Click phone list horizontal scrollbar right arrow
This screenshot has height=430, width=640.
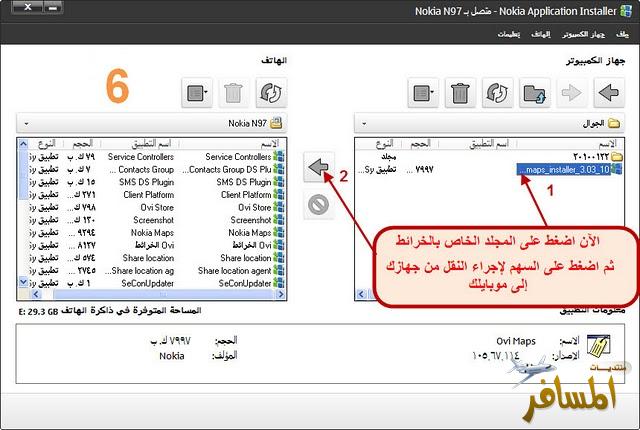(281, 294)
